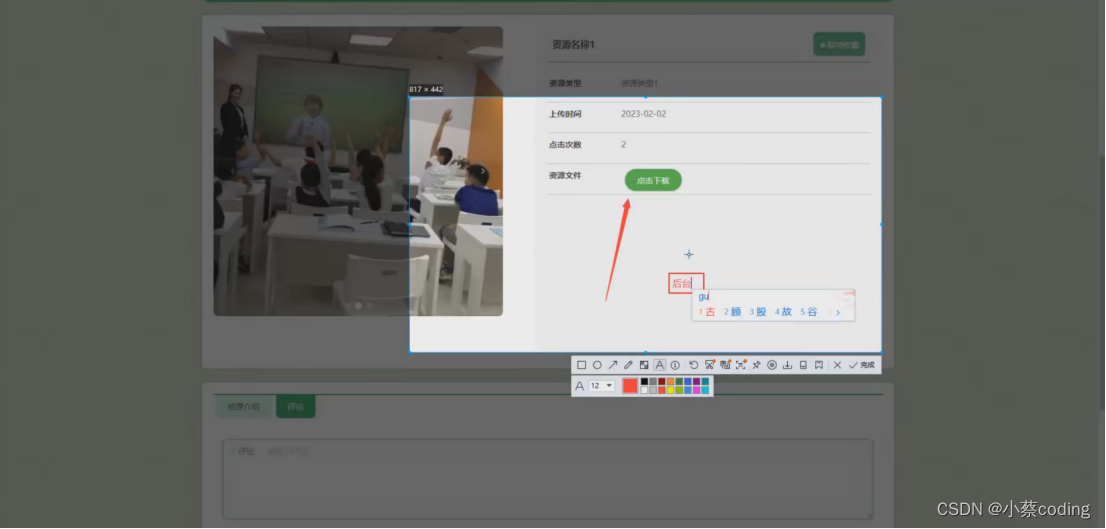Pick IME candidate 1 古
This screenshot has width=1106, height=529.
[707, 312]
